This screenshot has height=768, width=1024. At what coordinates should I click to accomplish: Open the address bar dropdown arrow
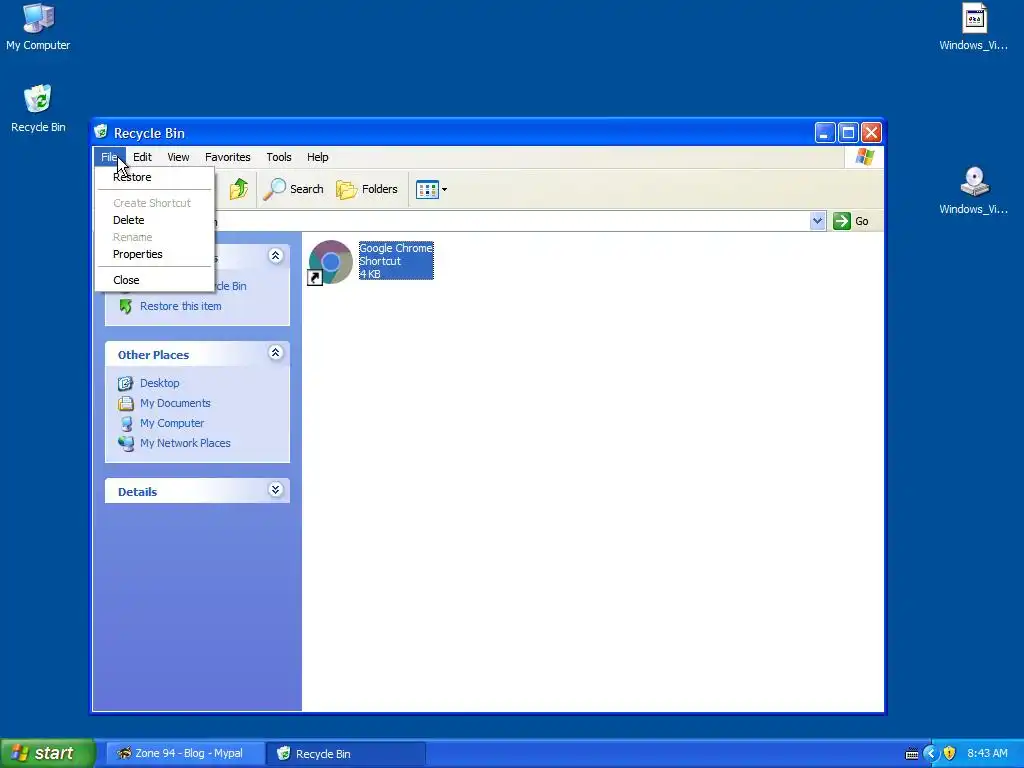pyautogui.click(x=817, y=221)
